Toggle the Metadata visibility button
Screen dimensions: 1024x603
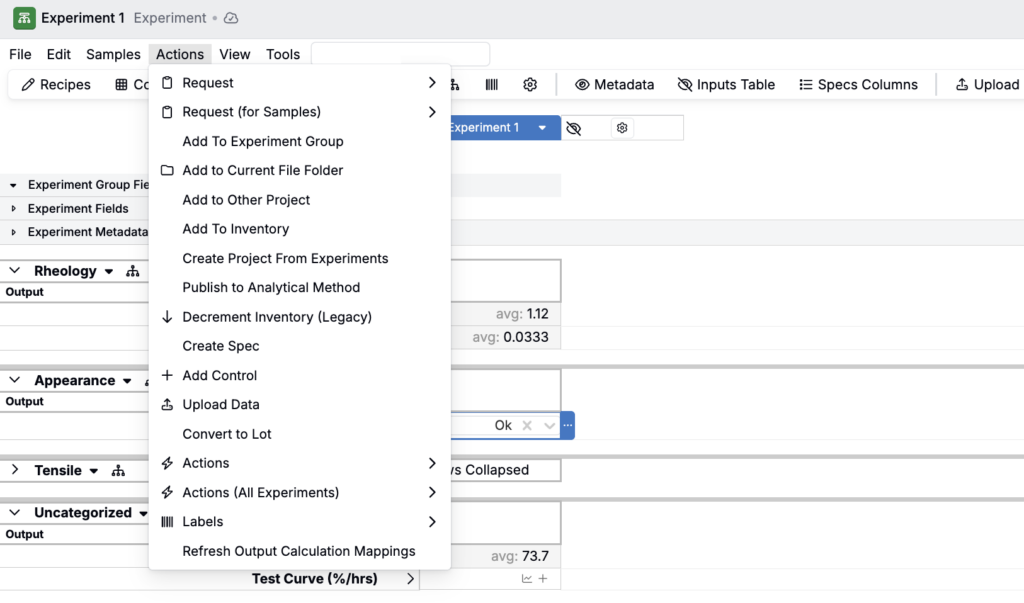(x=614, y=85)
